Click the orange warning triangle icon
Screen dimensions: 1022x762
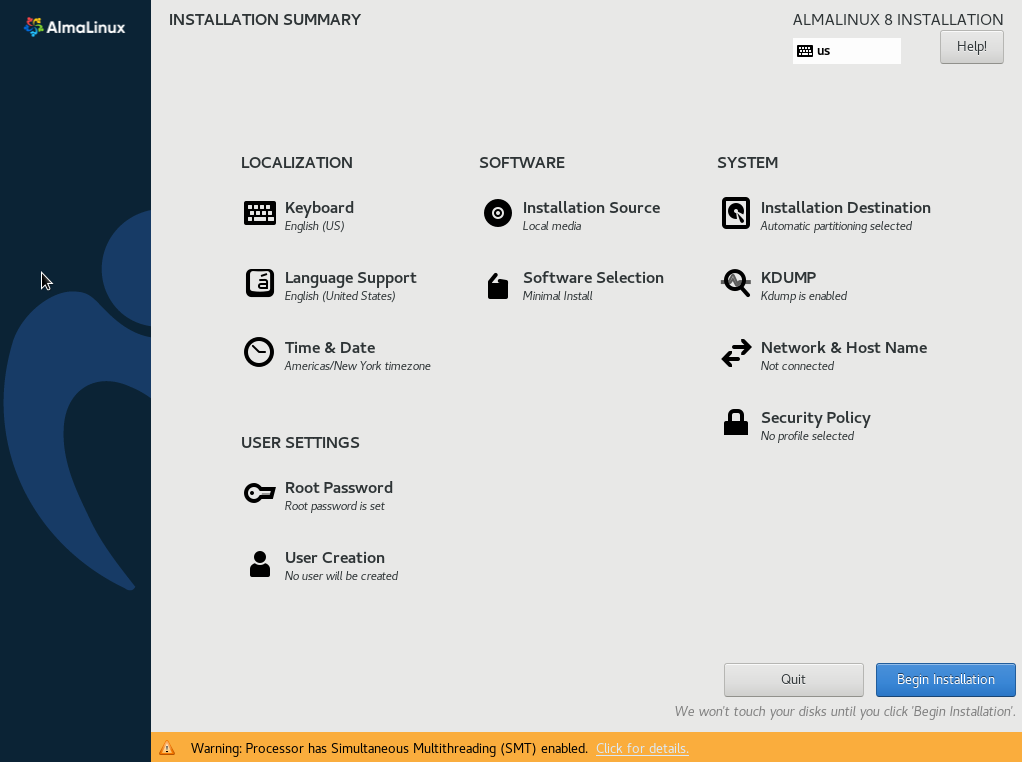[168, 748]
